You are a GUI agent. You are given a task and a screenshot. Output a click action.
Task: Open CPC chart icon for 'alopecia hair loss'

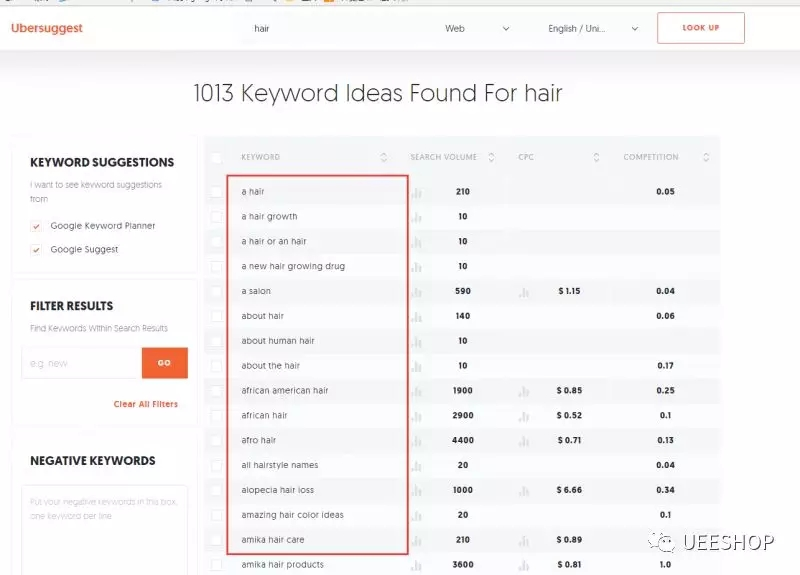click(x=523, y=491)
